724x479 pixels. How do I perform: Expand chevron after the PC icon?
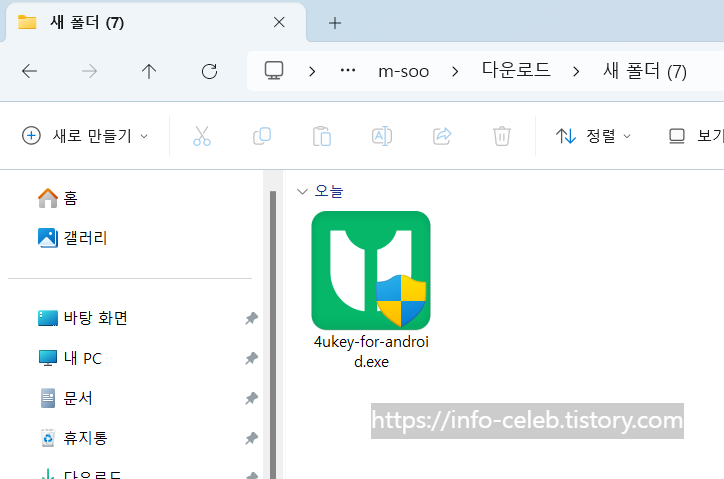point(312,71)
